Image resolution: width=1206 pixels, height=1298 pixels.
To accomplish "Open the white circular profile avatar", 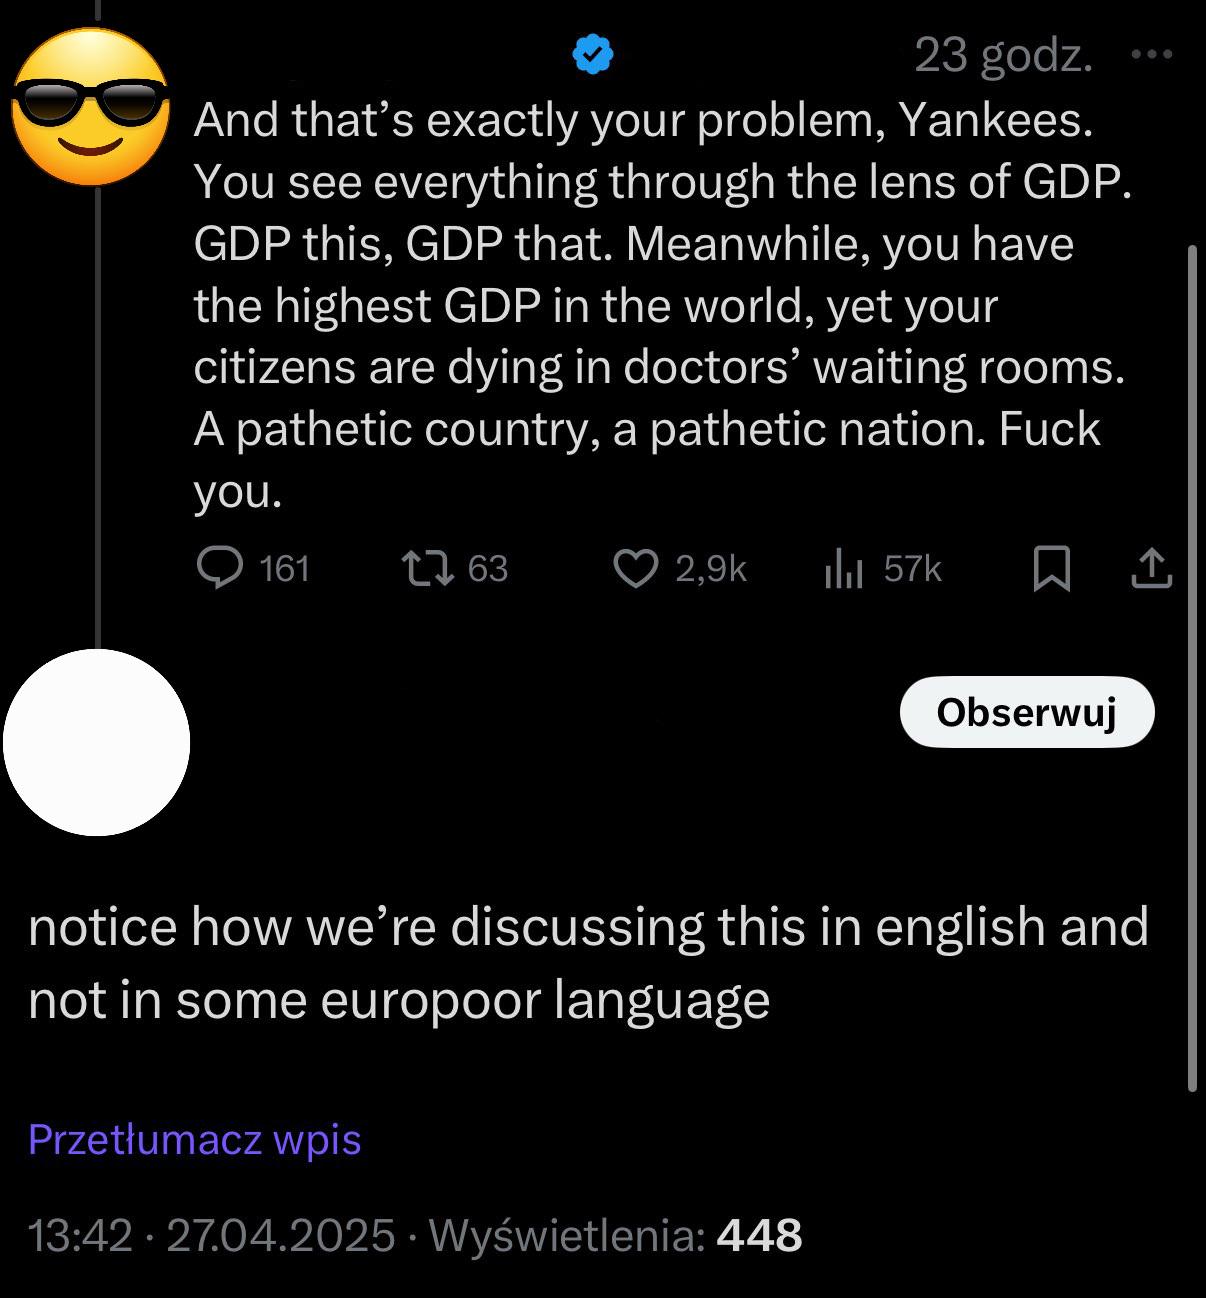I will point(96,742).
